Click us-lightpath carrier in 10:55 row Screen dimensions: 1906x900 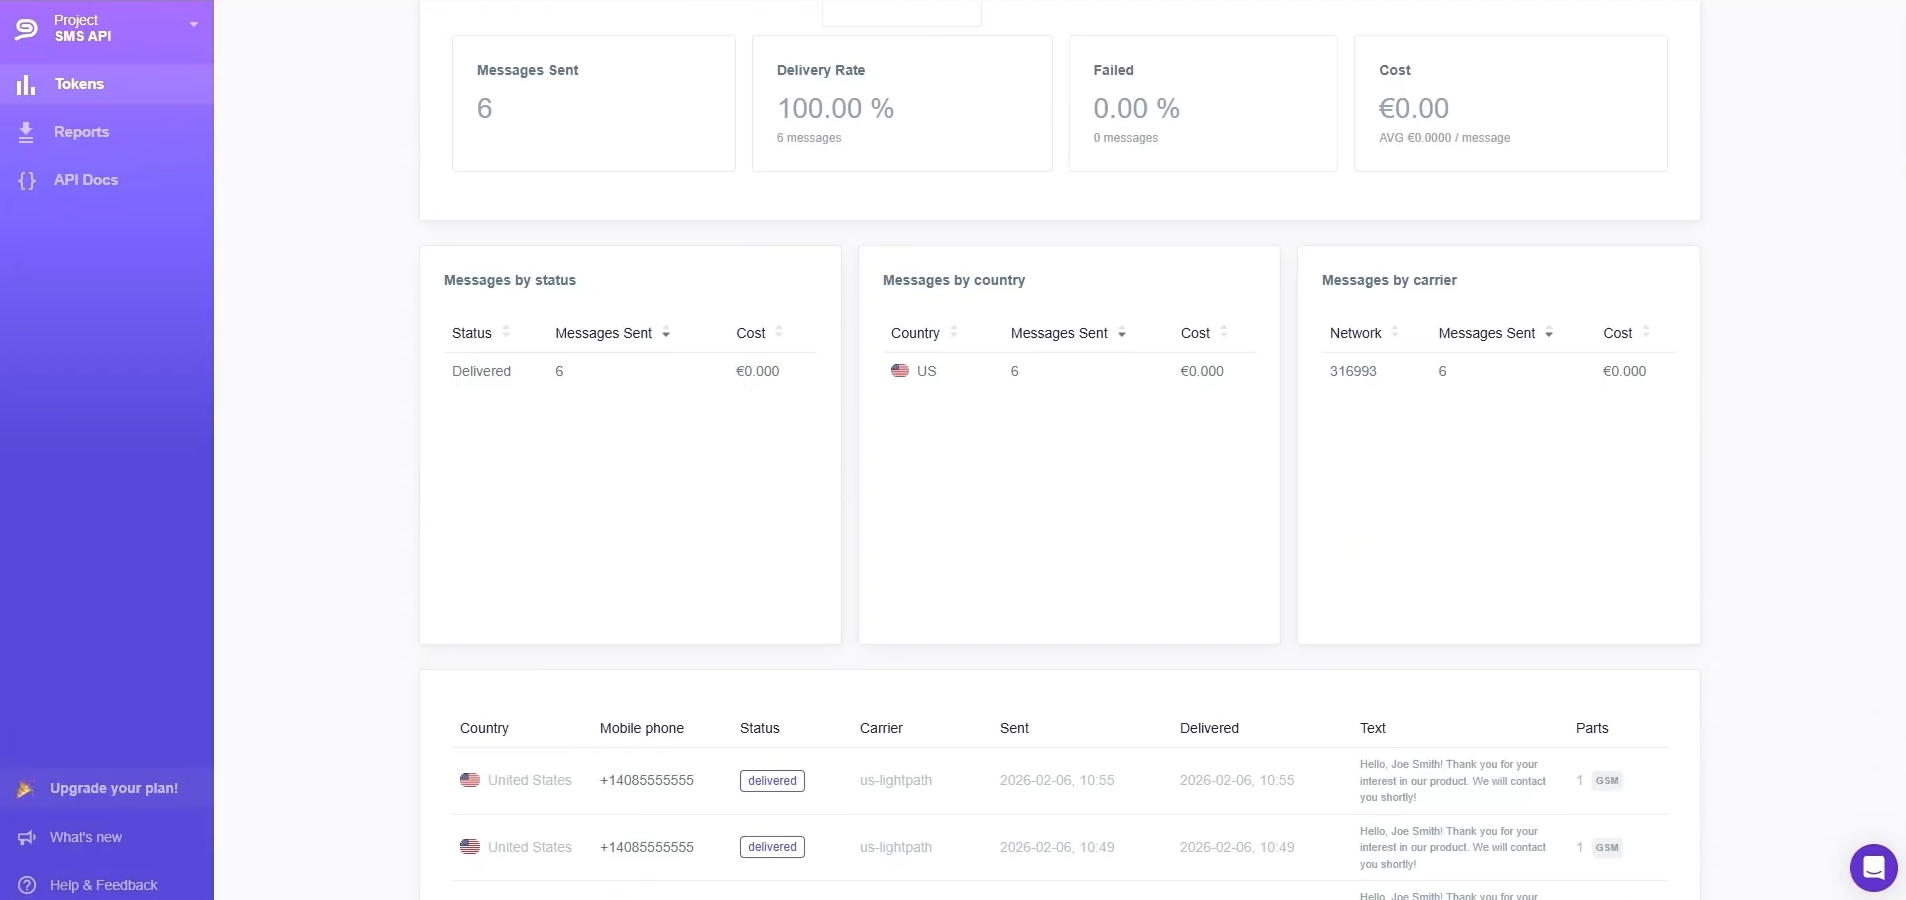tap(896, 780)
